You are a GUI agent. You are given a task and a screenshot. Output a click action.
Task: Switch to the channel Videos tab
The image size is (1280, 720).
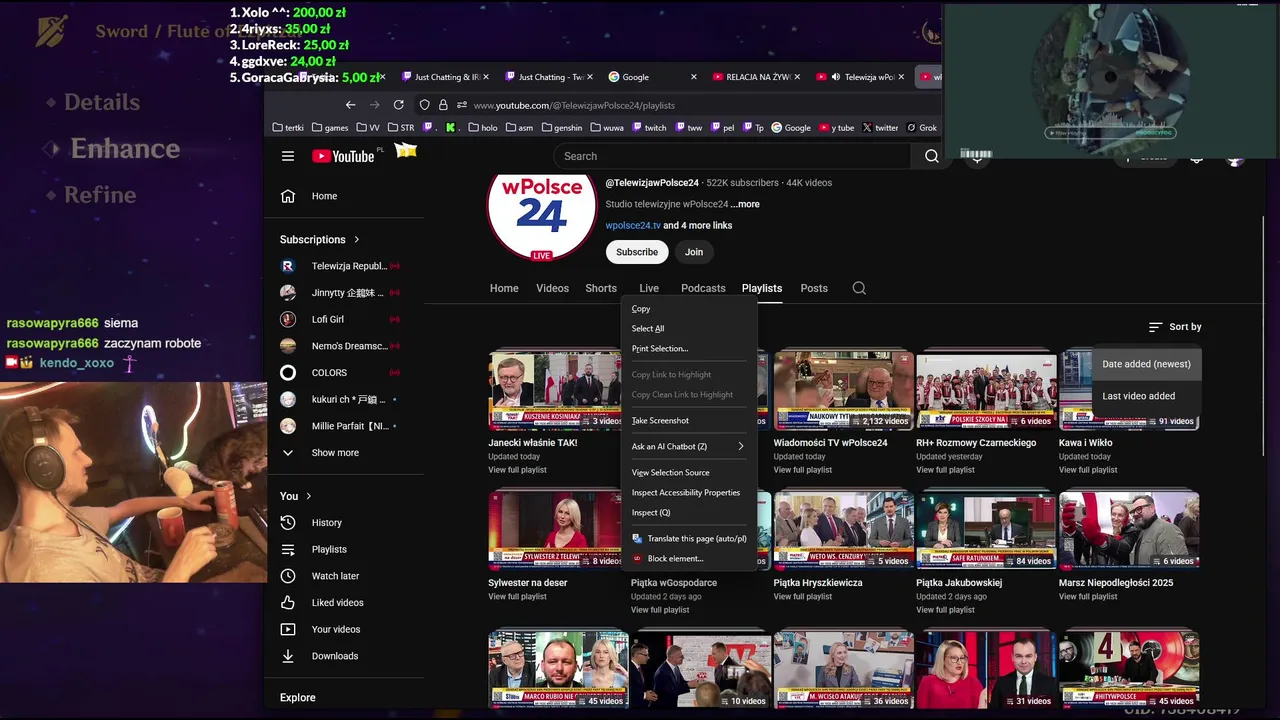point(552,288)
